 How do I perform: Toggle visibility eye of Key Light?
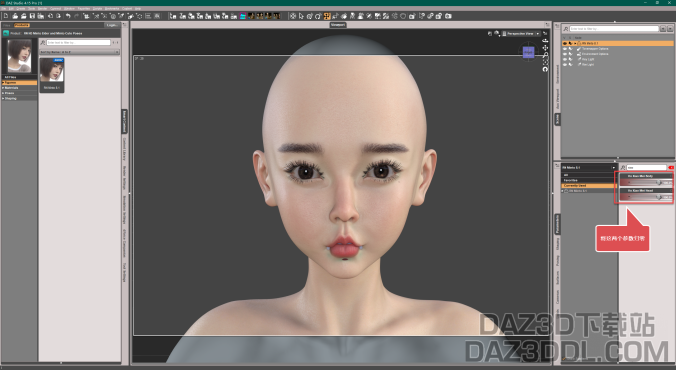click(x=565, y=59)
